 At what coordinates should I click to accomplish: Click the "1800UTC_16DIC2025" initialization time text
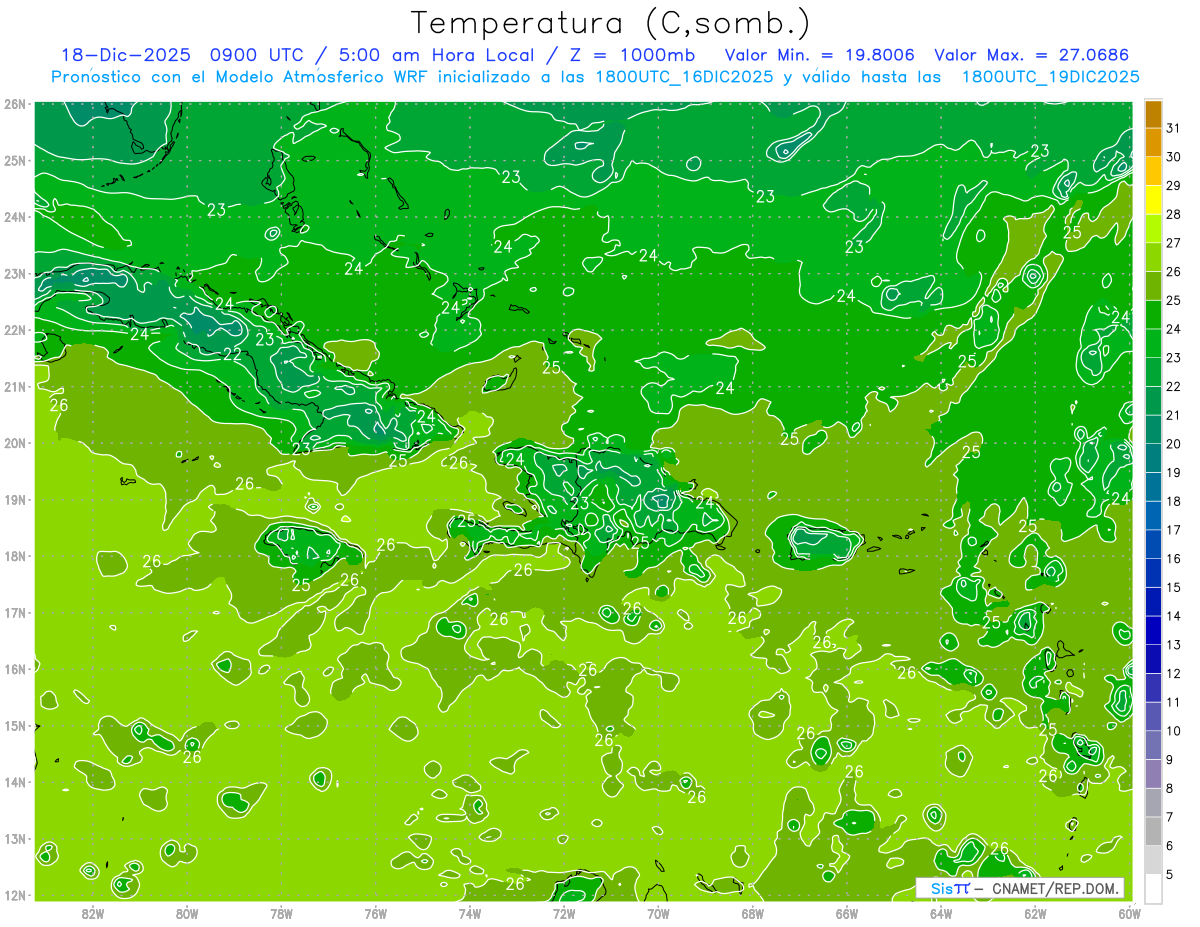(686, 77)
